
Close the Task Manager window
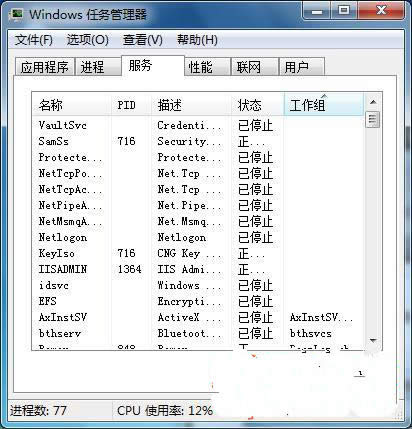point(381,11)
